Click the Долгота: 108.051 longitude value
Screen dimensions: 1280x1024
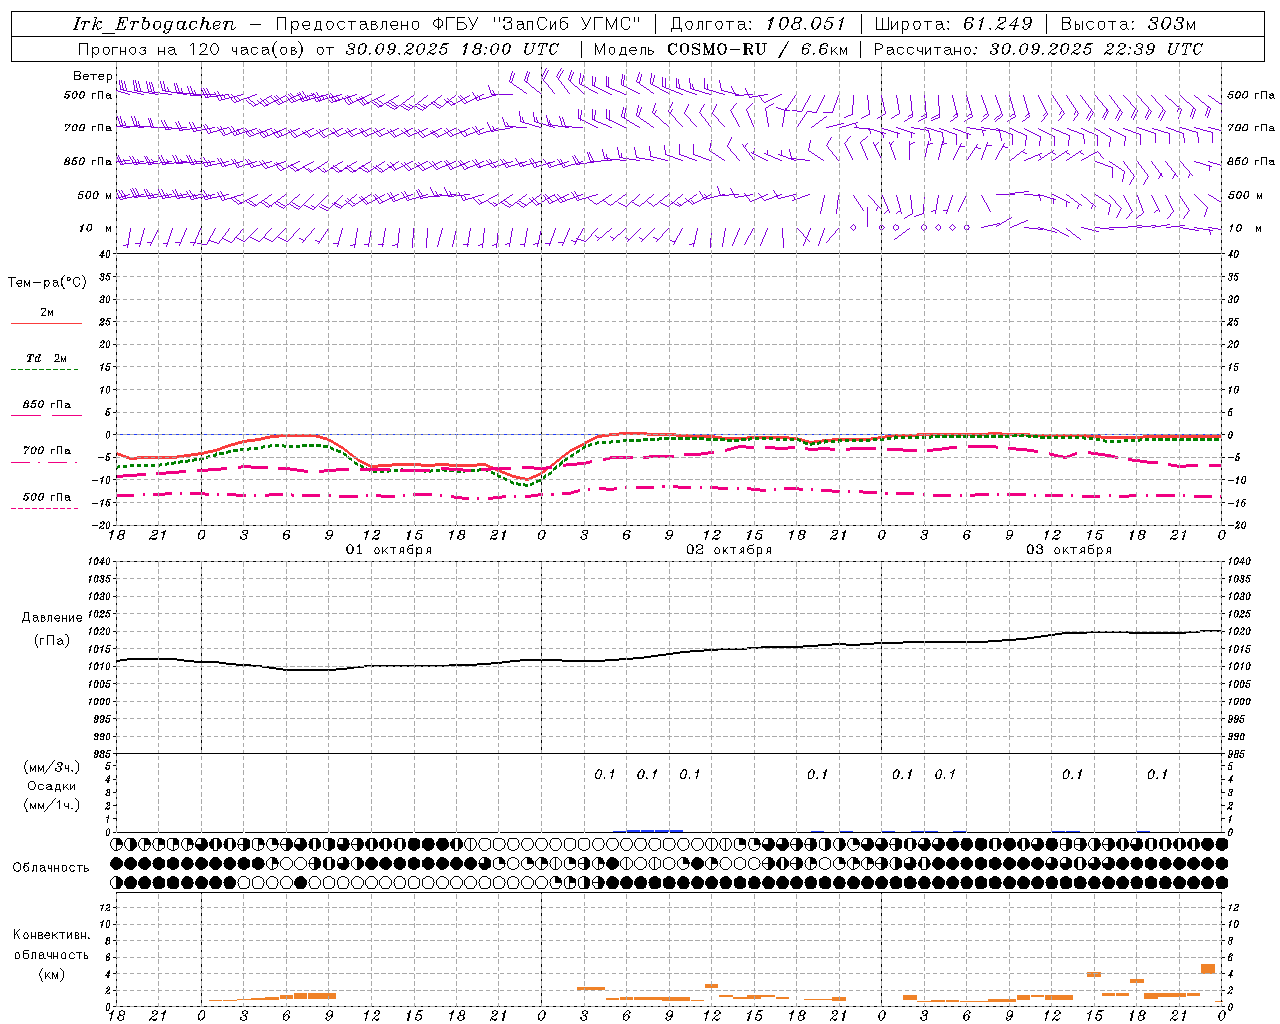tap(758, 24)
